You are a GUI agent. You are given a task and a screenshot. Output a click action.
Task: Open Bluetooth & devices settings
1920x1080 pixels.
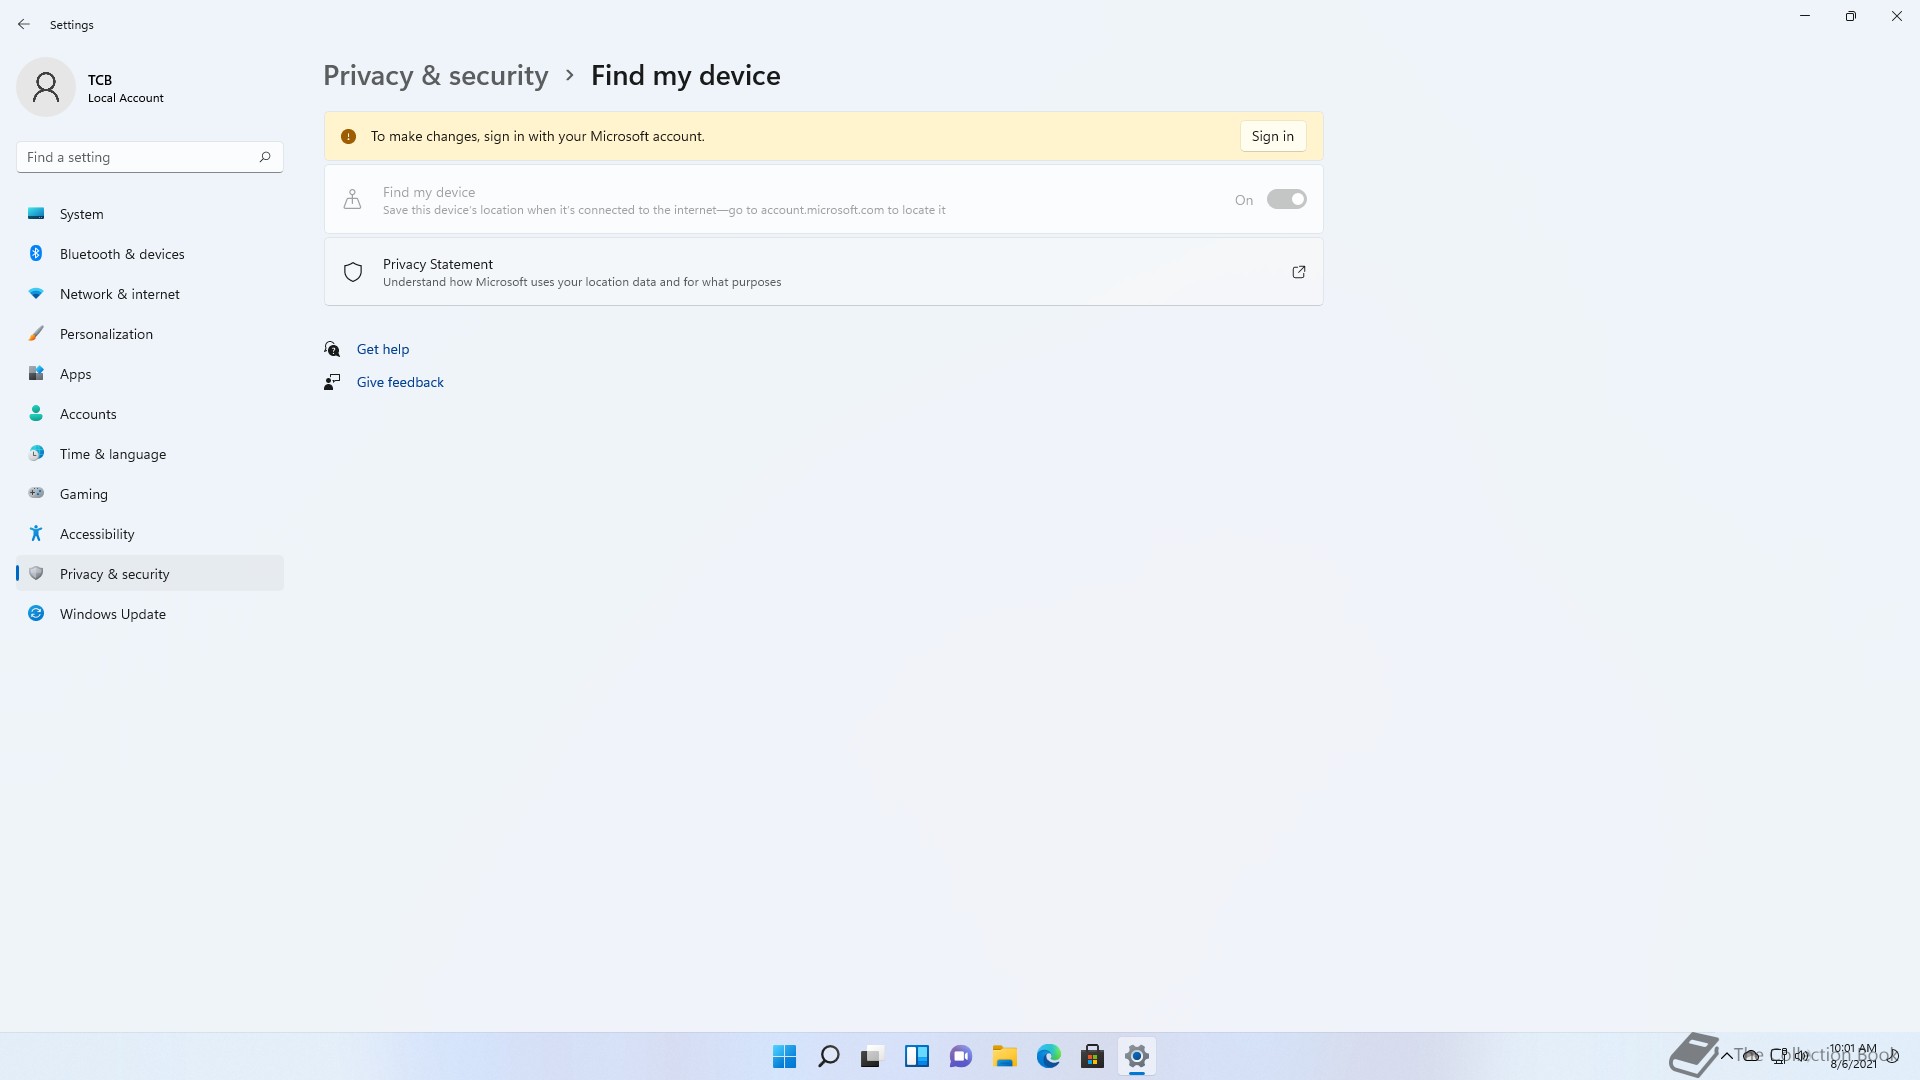click(150, 254)
